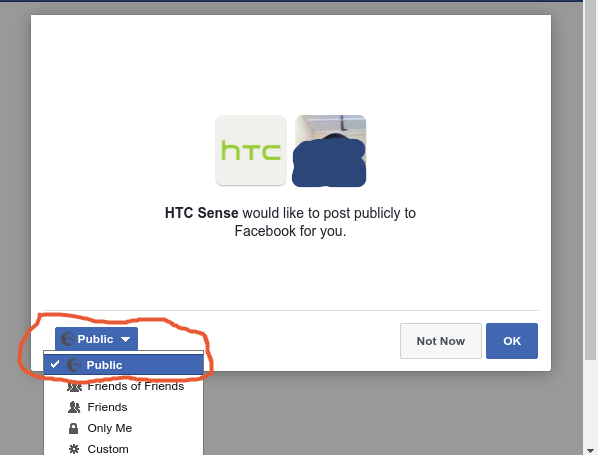Click the HTC Sense bold app name
The height and width of the screenshot is (455, 598).
point(201,213)
